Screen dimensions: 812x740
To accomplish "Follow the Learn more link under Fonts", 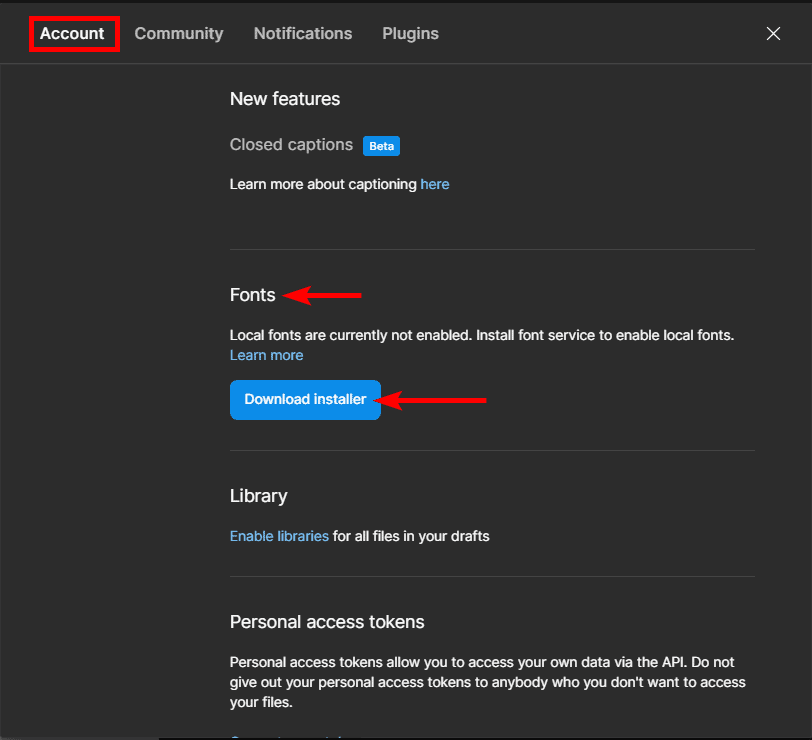I will point(266,355).
